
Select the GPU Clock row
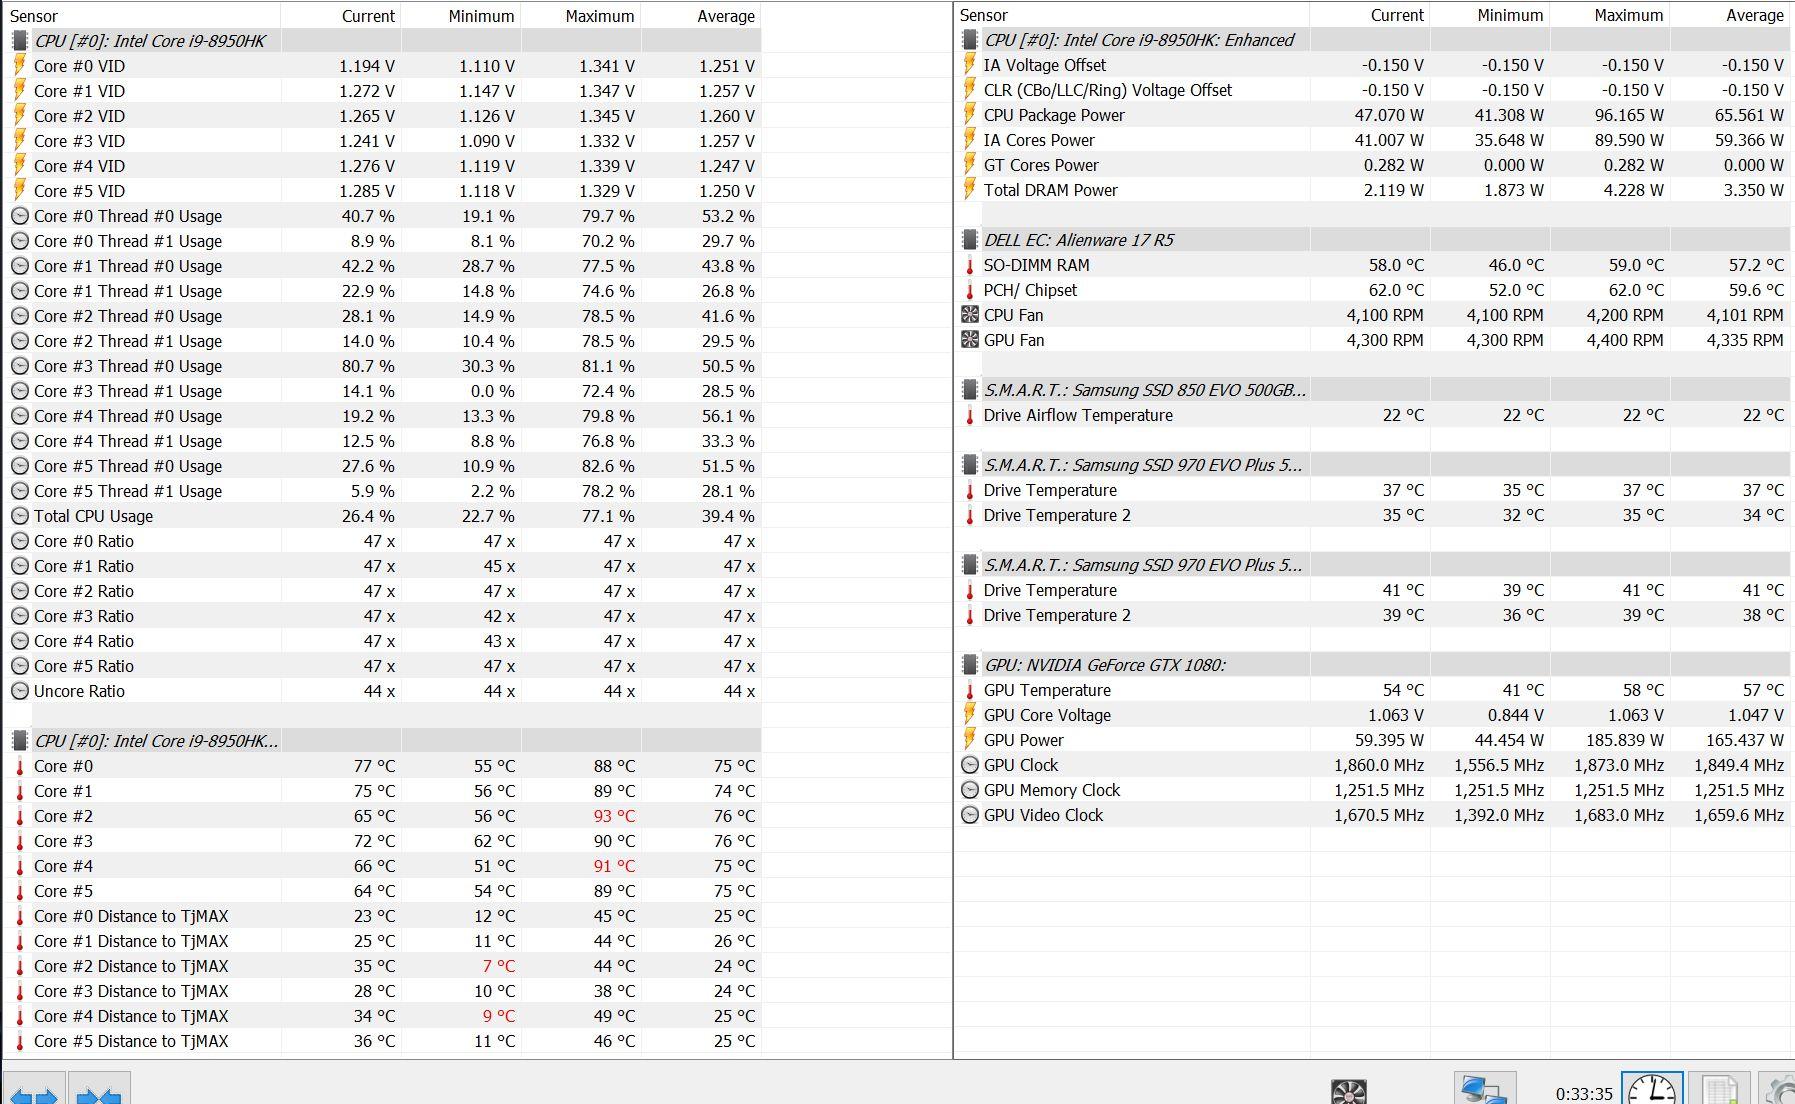click(1373, 765)
